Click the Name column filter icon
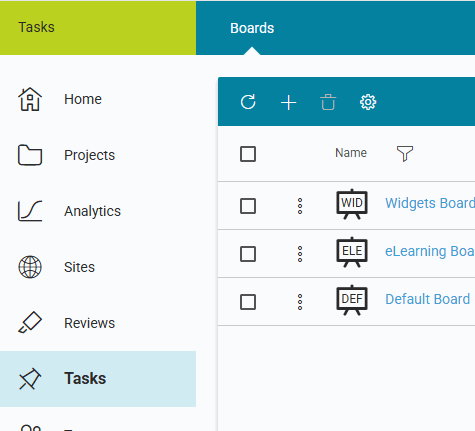Image resolution: width=475 pixels, height=431 pixels. coord(405,153)
